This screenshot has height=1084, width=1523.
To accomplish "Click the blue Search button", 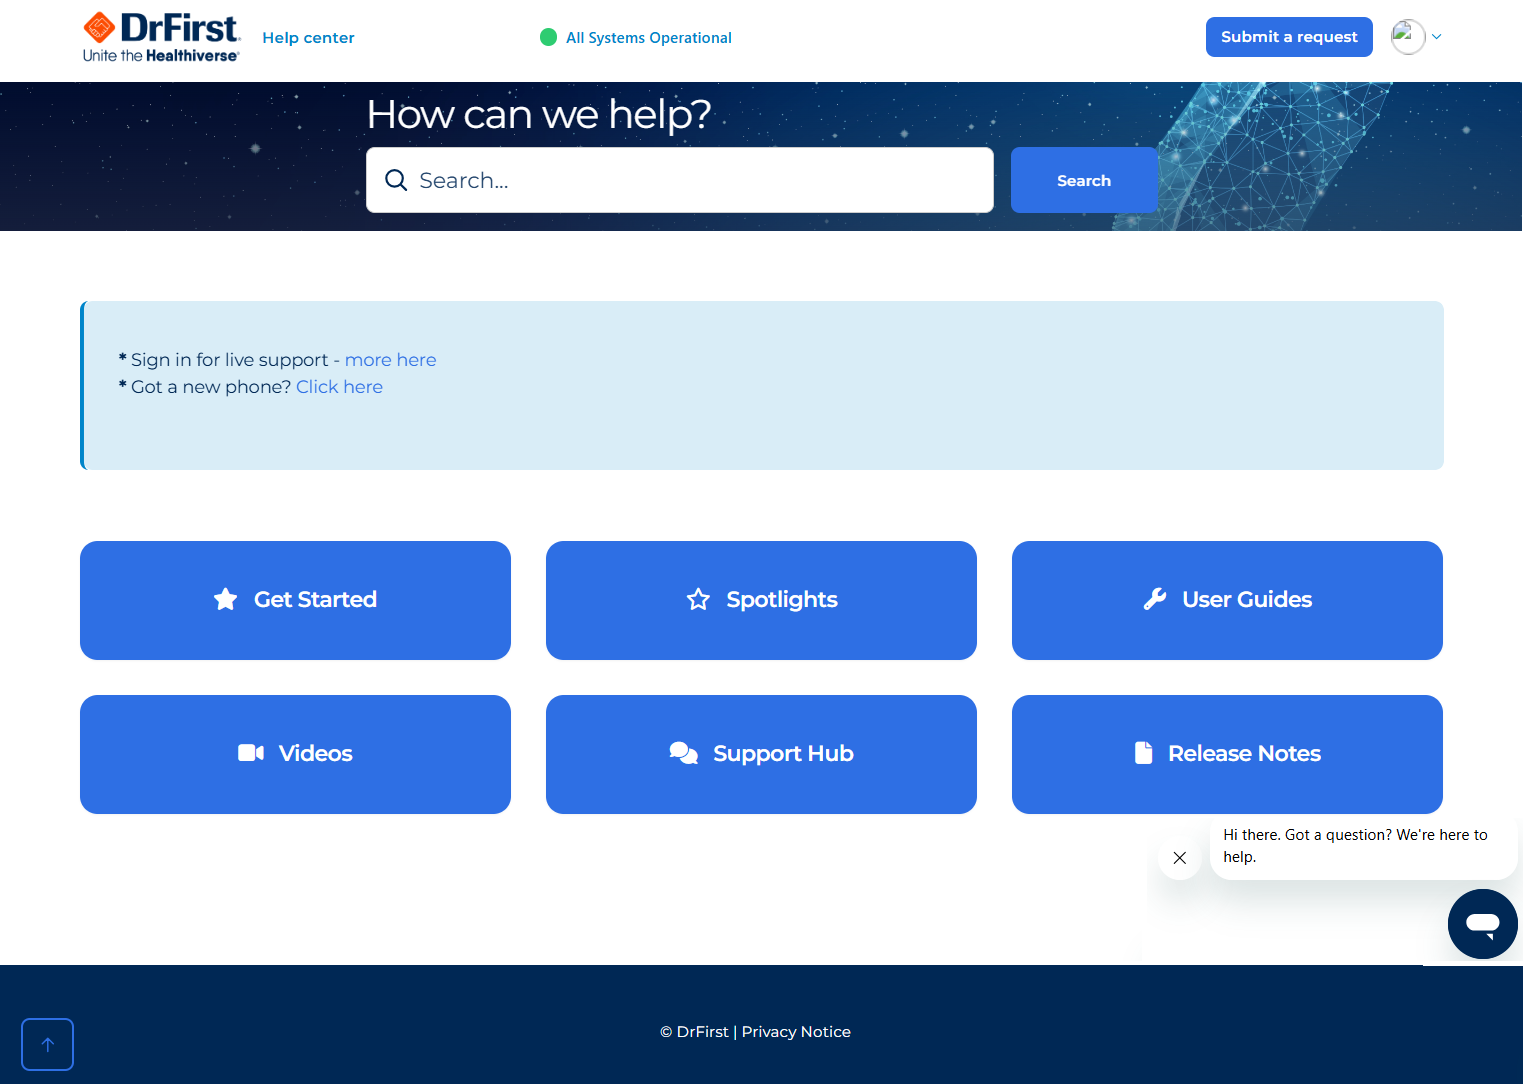I will tap(1084, 180).
